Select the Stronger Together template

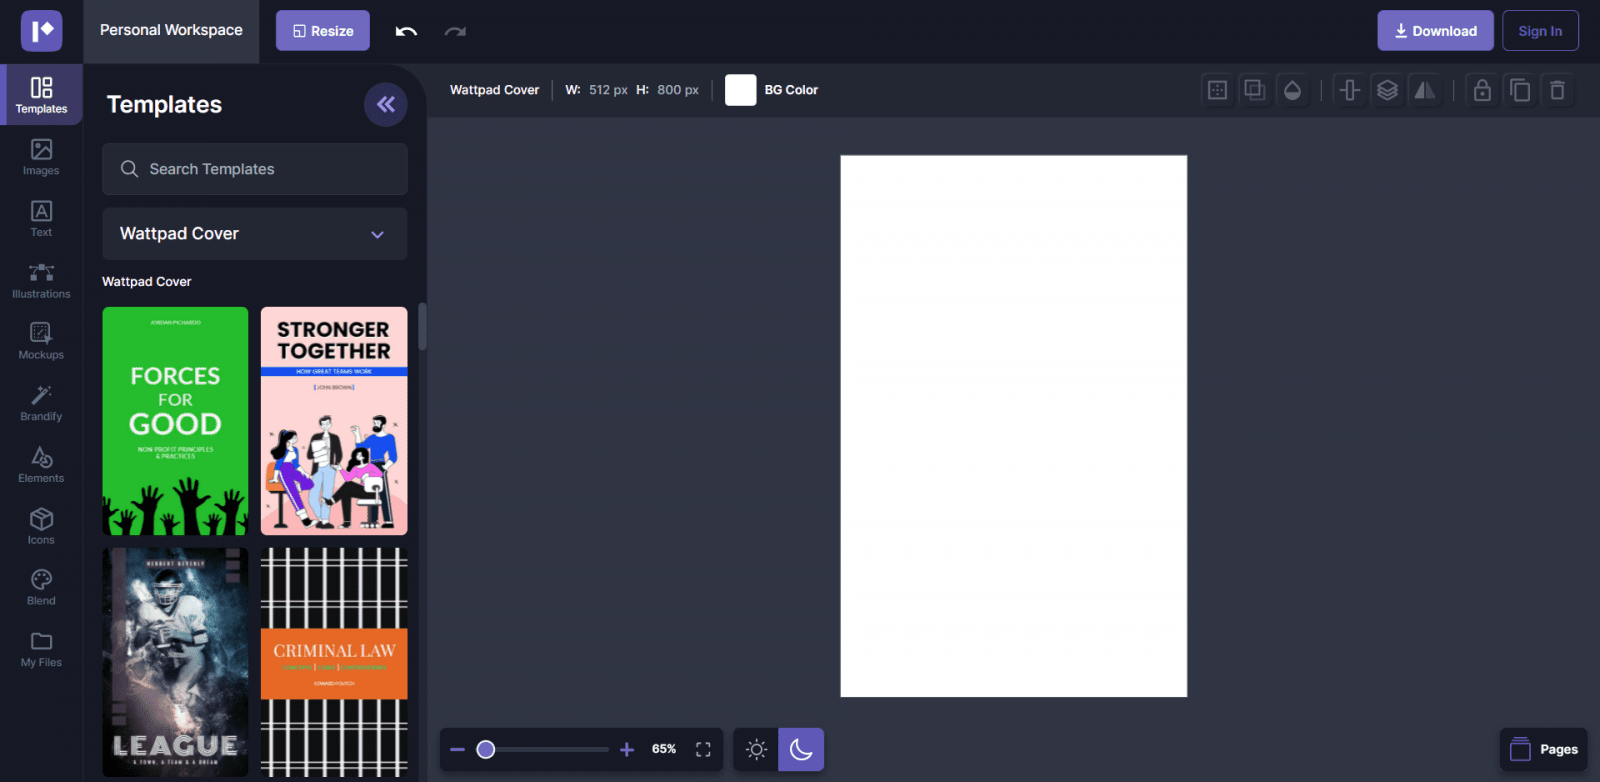click(x=334, y=421)
